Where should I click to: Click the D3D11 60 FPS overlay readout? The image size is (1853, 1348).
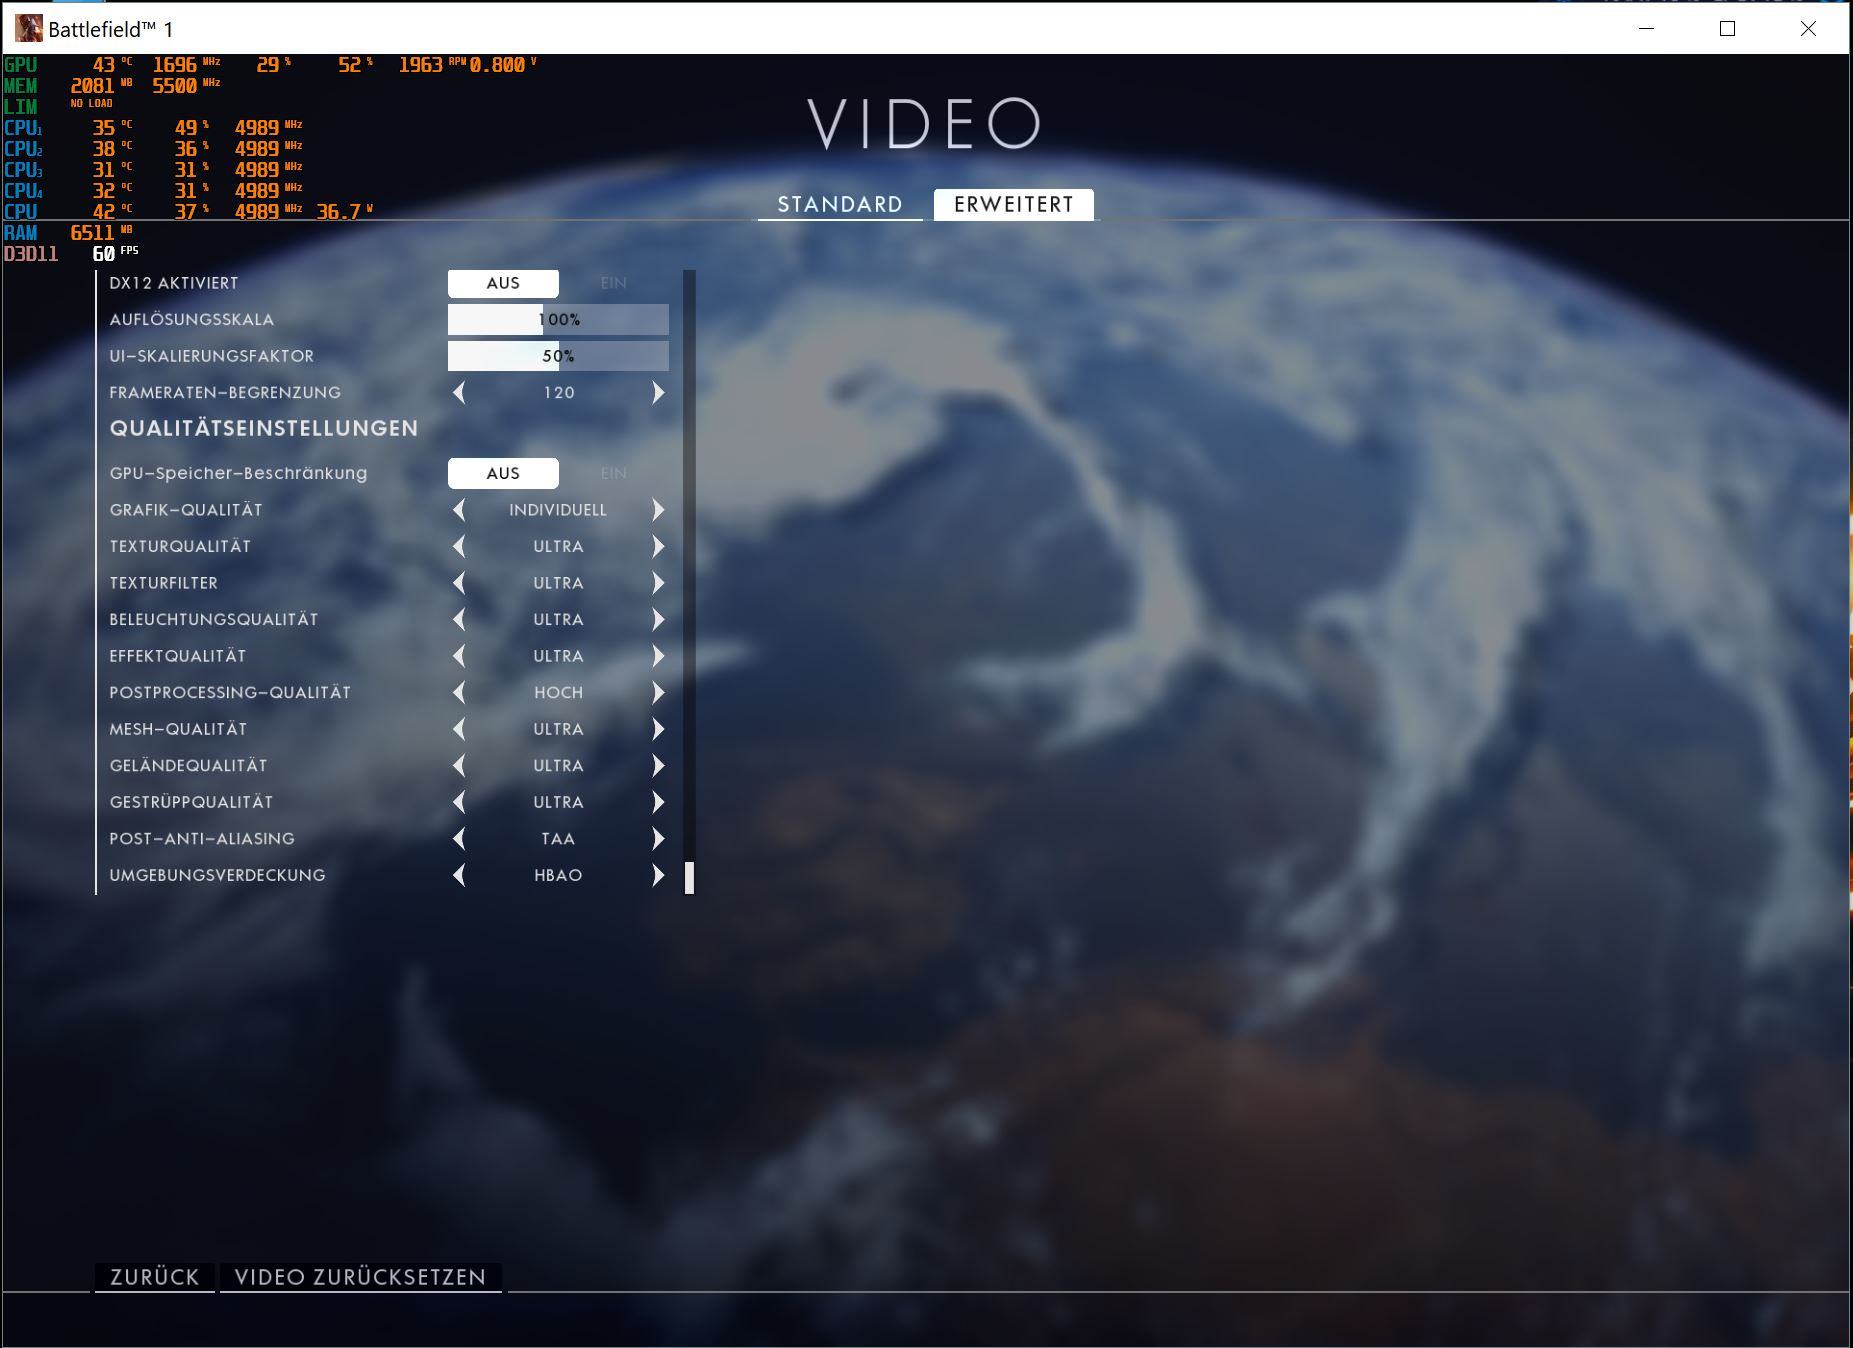click(x=71, y=254)
